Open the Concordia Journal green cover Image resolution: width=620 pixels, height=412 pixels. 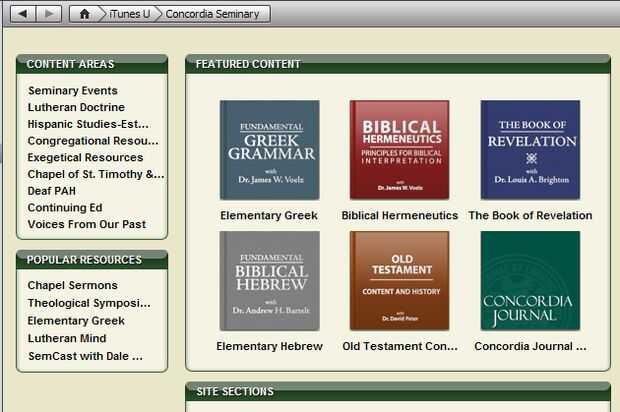pyautogui.click(x=530, y=281)
